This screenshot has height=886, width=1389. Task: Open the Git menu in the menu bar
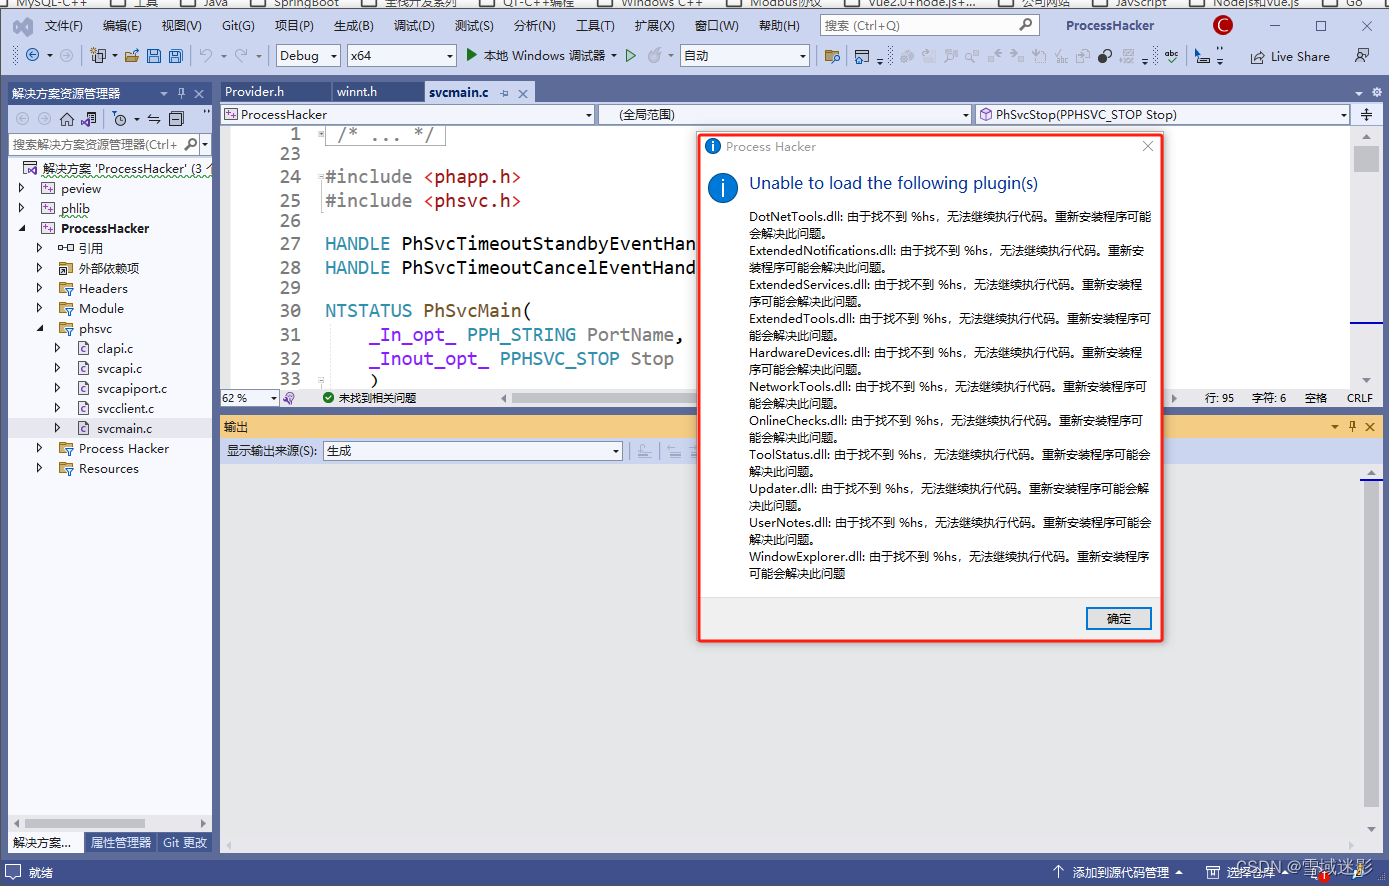237,25
